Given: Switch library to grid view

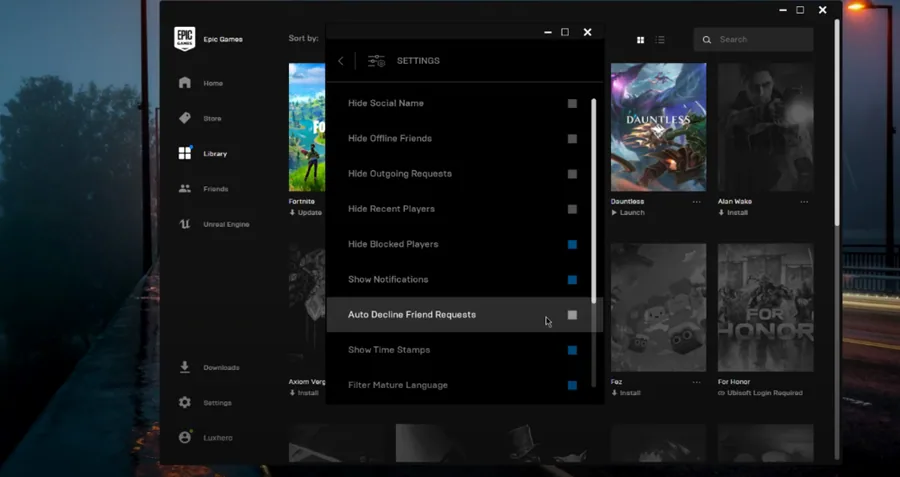Looking at the screenshot, I should [x=641, y=40].
